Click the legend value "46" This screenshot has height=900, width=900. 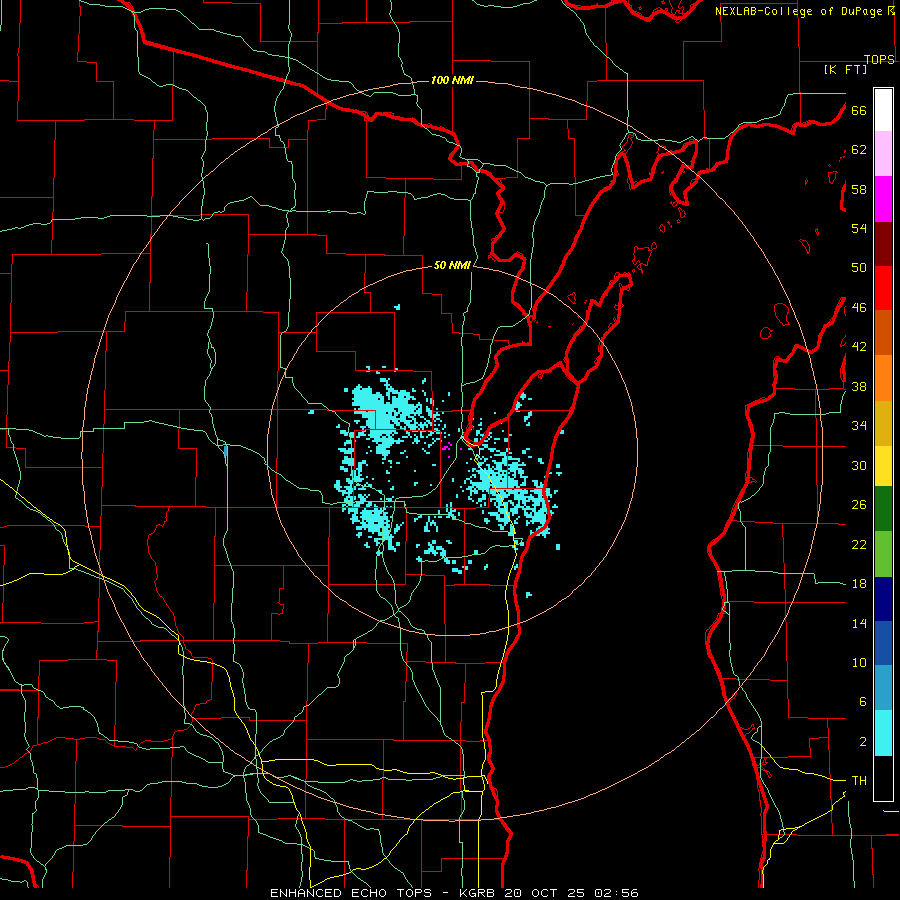859,308
